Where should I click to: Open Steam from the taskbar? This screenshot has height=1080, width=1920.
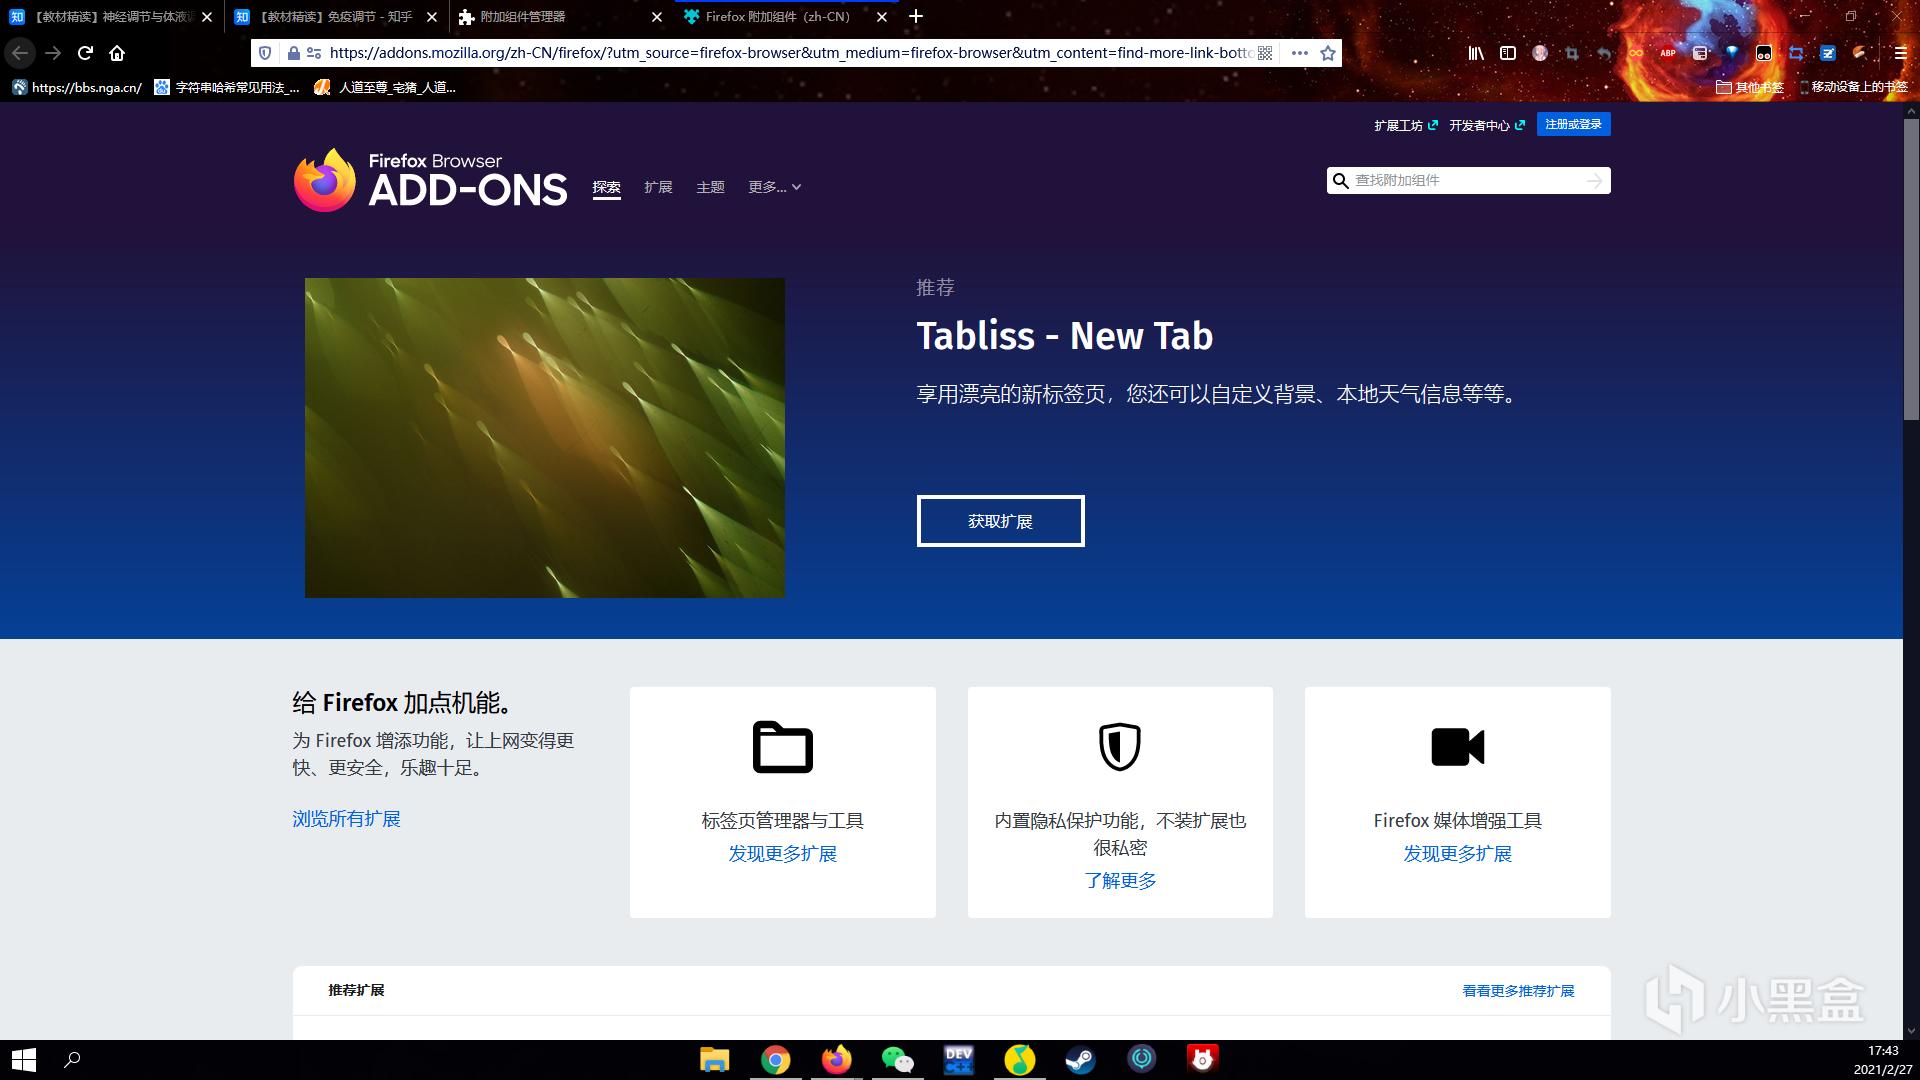(x=1080, y=1059)
